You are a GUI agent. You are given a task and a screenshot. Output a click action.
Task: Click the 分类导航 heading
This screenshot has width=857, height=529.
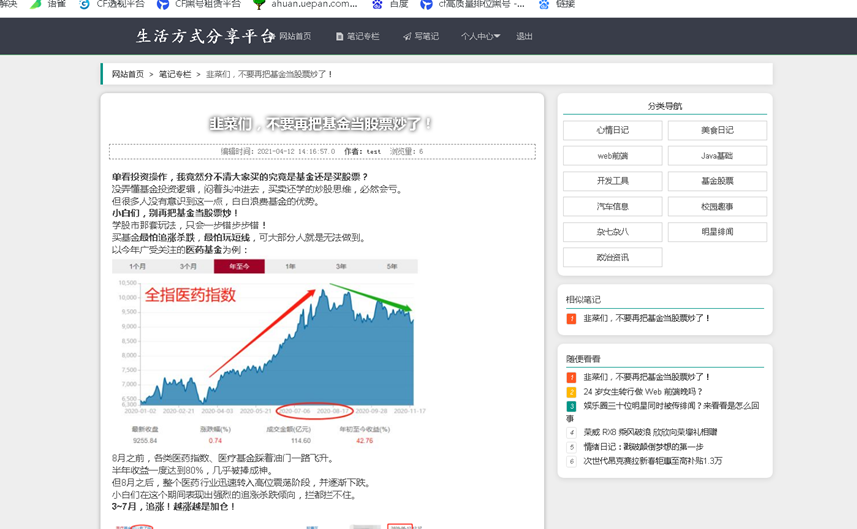point(665,106)
